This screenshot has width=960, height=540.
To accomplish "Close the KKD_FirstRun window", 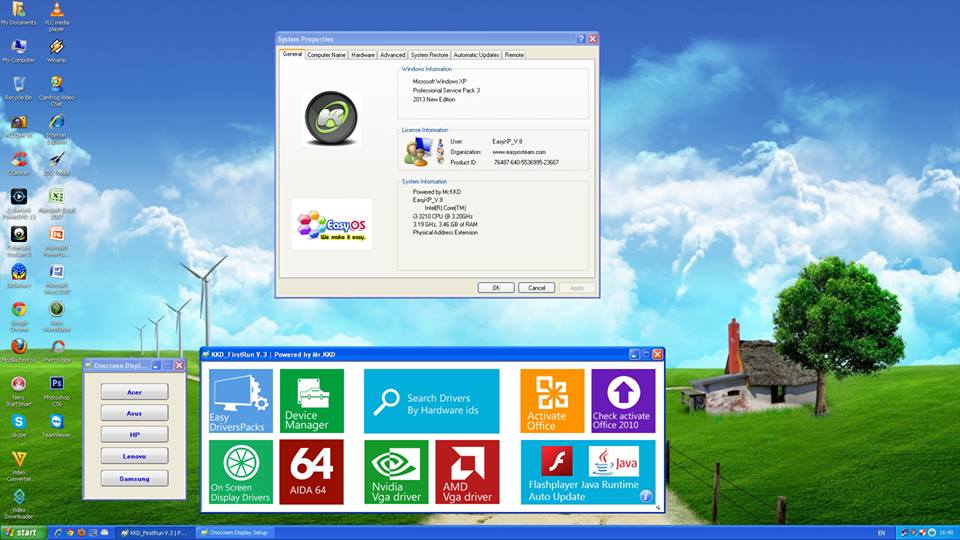I will pyautogui.click(x=658, y=354).
